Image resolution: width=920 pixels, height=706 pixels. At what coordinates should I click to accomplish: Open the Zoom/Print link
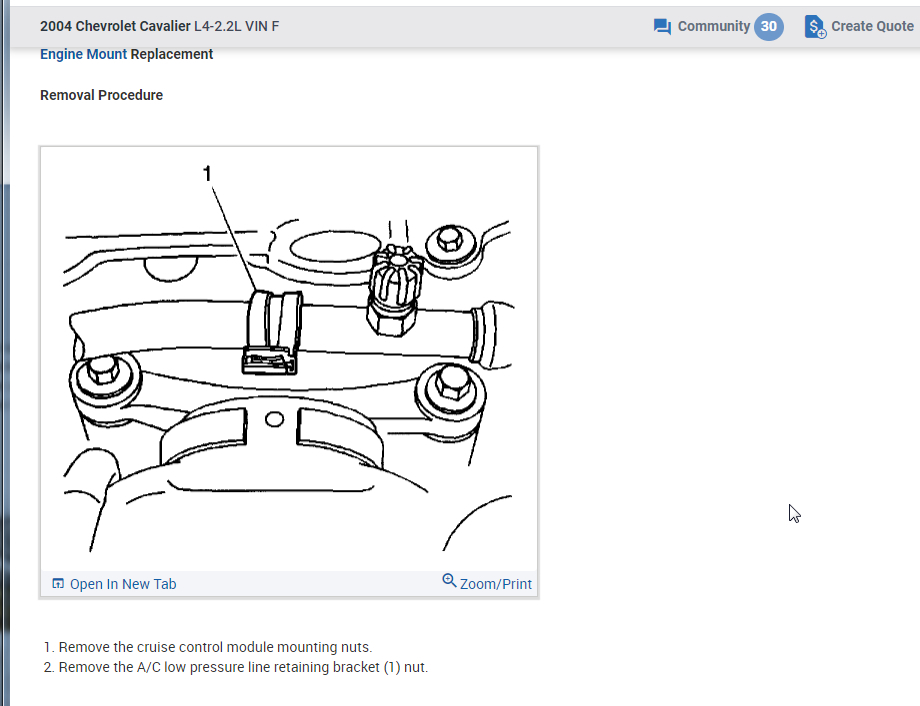coord(496,584)
